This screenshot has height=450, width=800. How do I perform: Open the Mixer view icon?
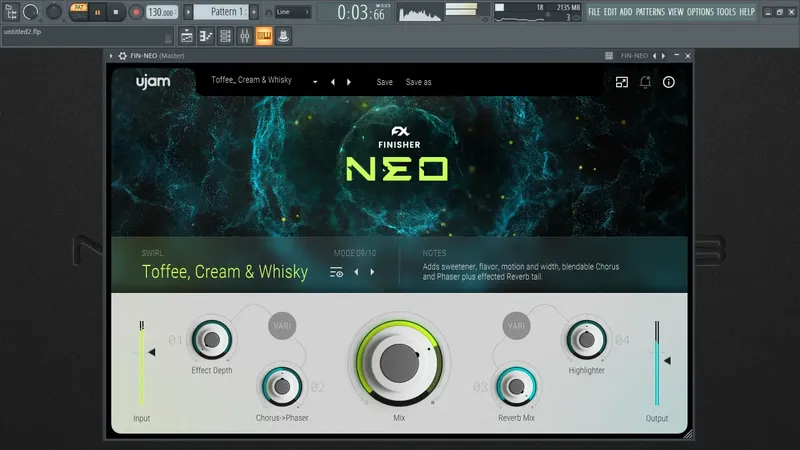pyautogui.click(x=244, y=36)
